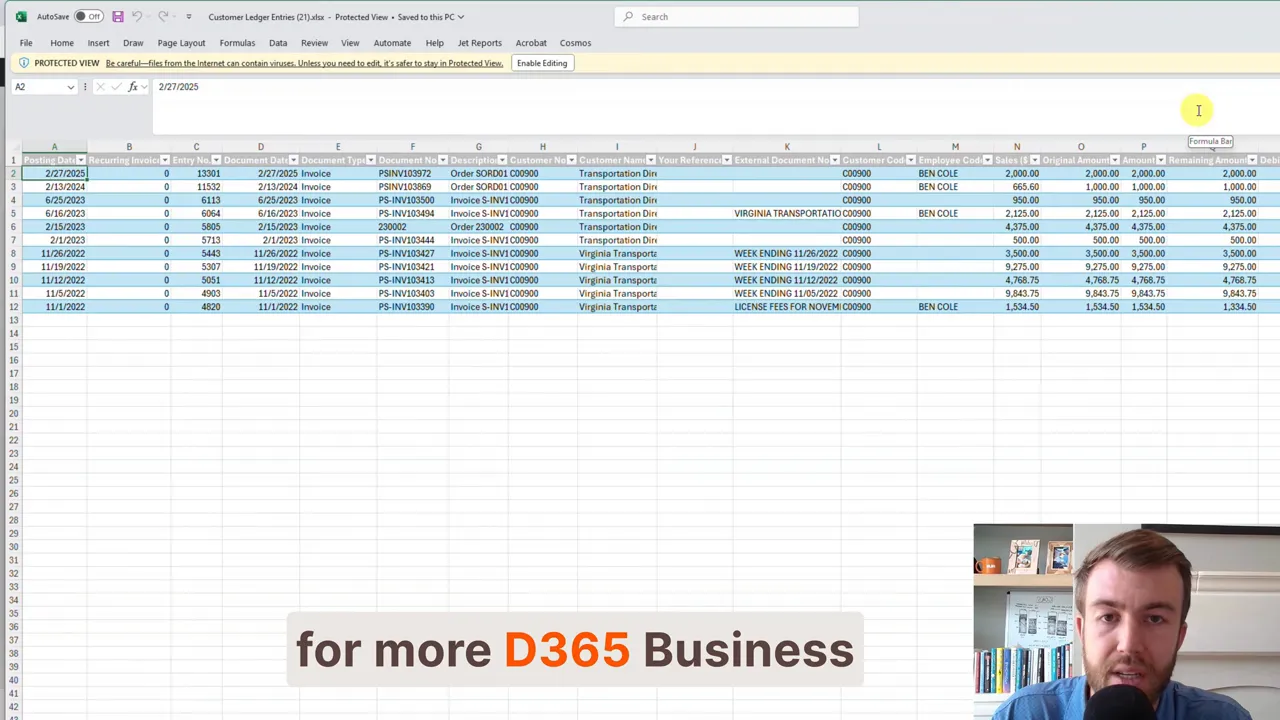Switch to the Formulas ribbon tab
Screen dimensions: 1280x720
[237, 42]
